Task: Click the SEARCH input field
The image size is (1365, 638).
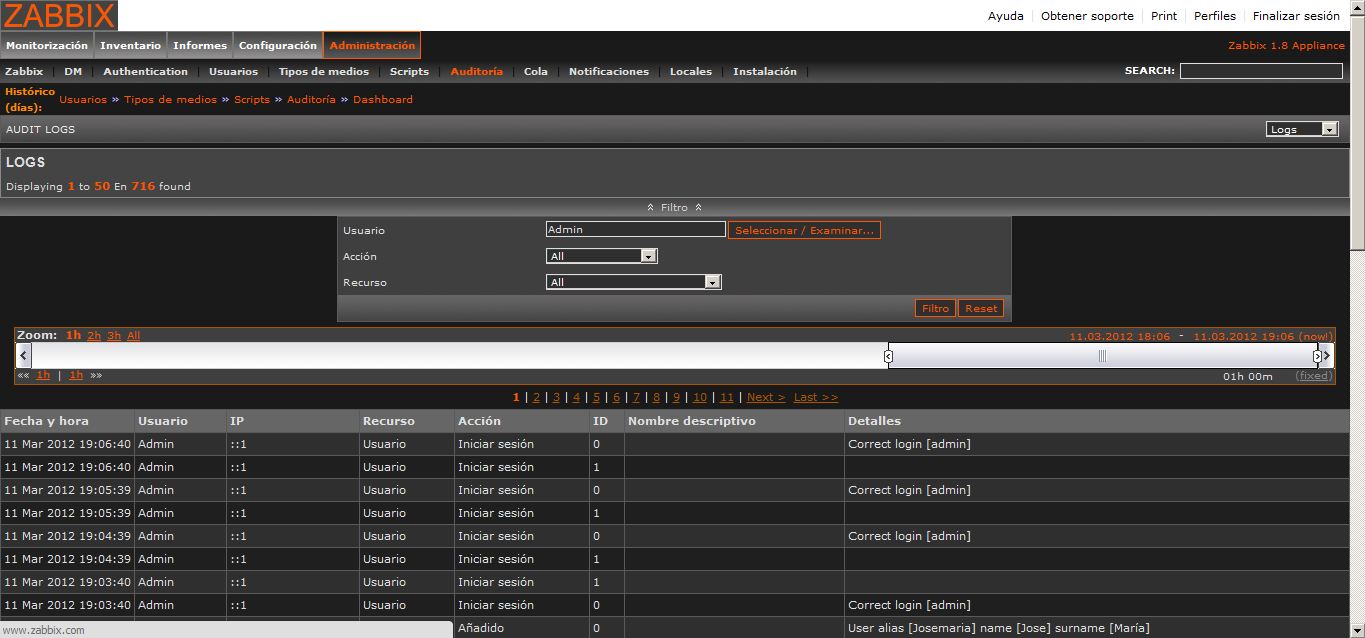Action: (x=1260, y=71)
